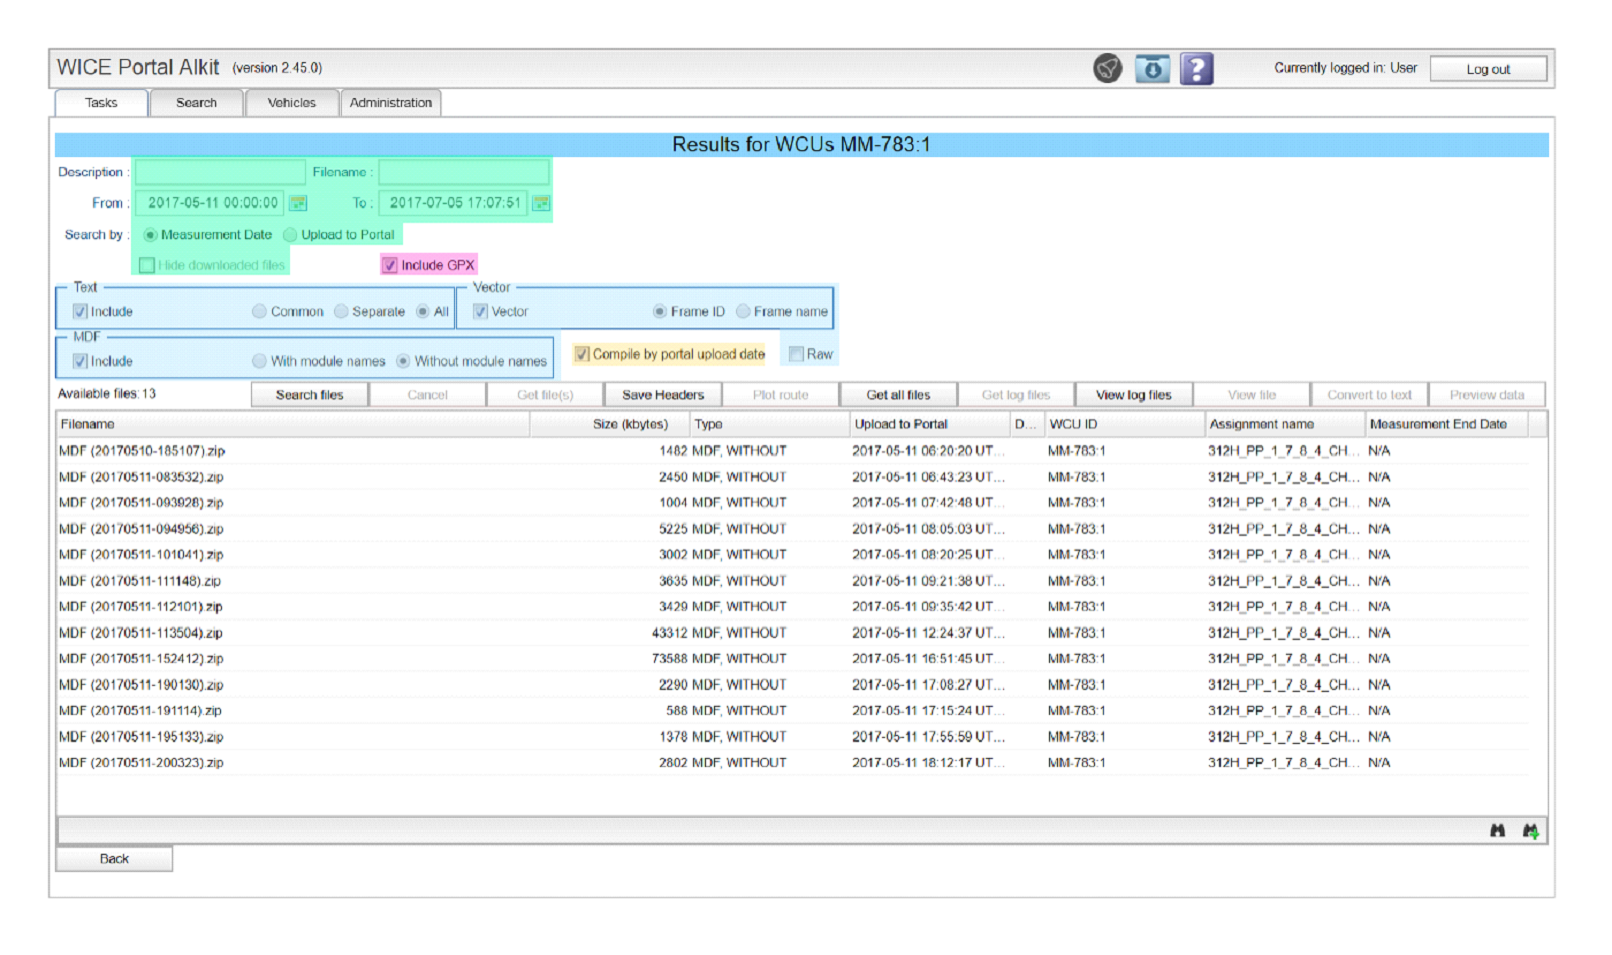Click the Save Headers button
Viewport: 1612px width, 955px height.
(663, 395)
